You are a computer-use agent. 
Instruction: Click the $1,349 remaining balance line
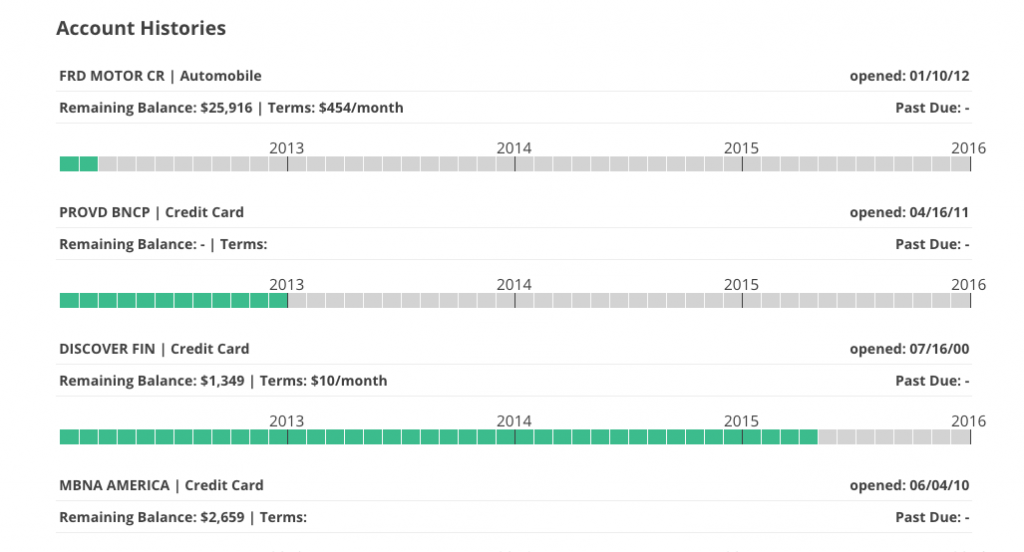[x=223, y=381]
